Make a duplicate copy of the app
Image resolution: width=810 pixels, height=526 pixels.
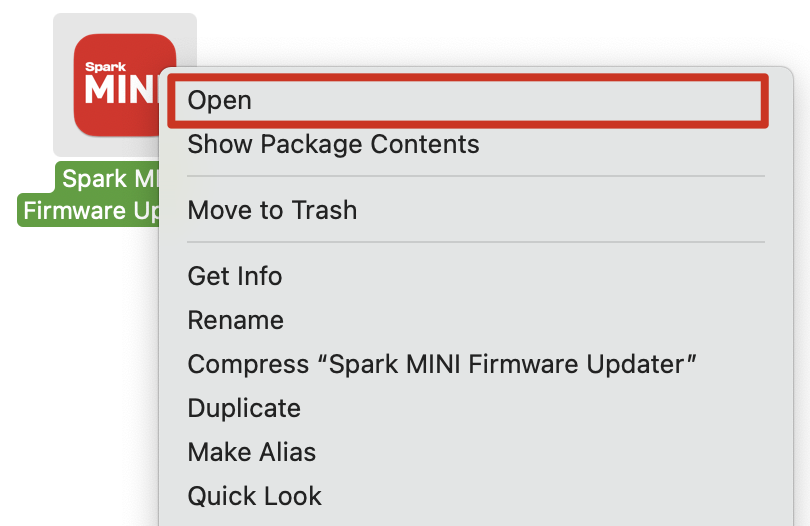[x=244, y=408]
